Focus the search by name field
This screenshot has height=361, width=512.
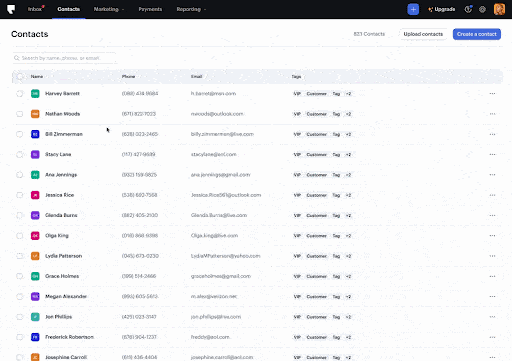65,58
